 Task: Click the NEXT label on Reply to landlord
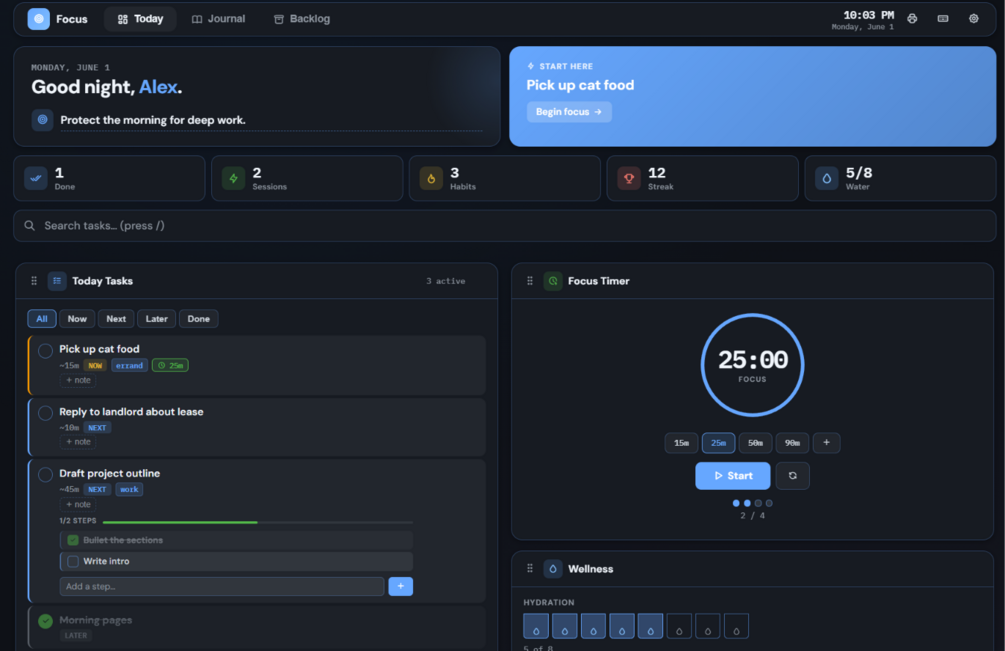tap(97, 427)
